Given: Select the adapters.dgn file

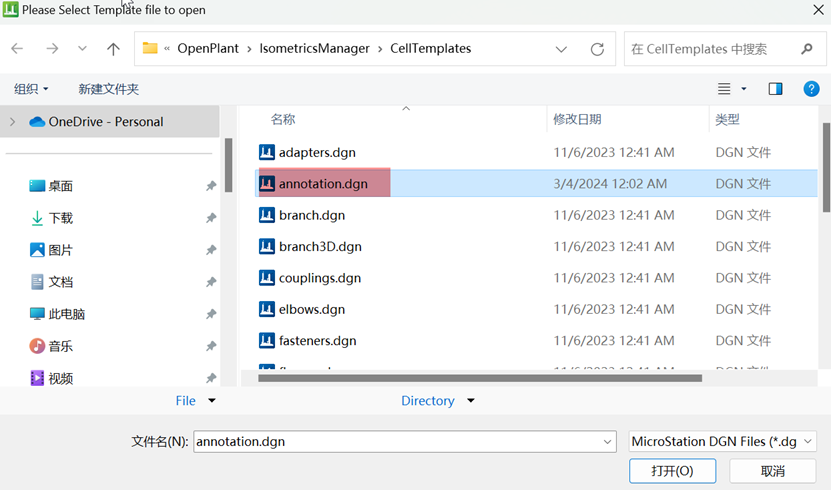Looking at the screenshot, I should [537, 153].
